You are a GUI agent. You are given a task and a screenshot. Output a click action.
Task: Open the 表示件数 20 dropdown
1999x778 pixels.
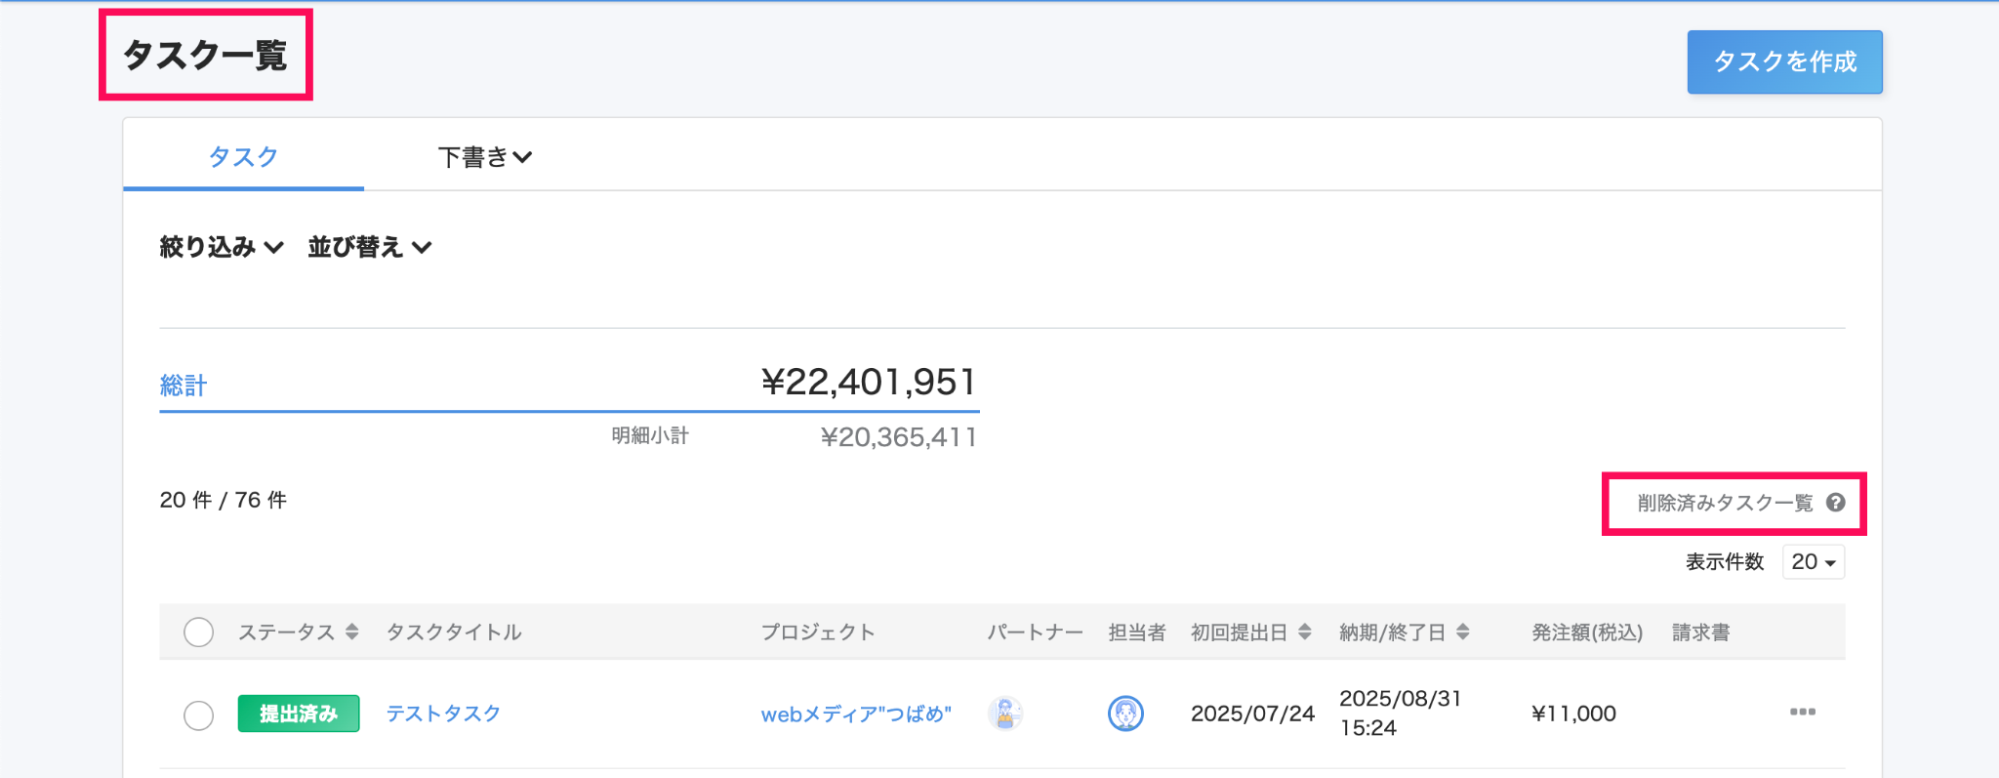[1813, 562]
